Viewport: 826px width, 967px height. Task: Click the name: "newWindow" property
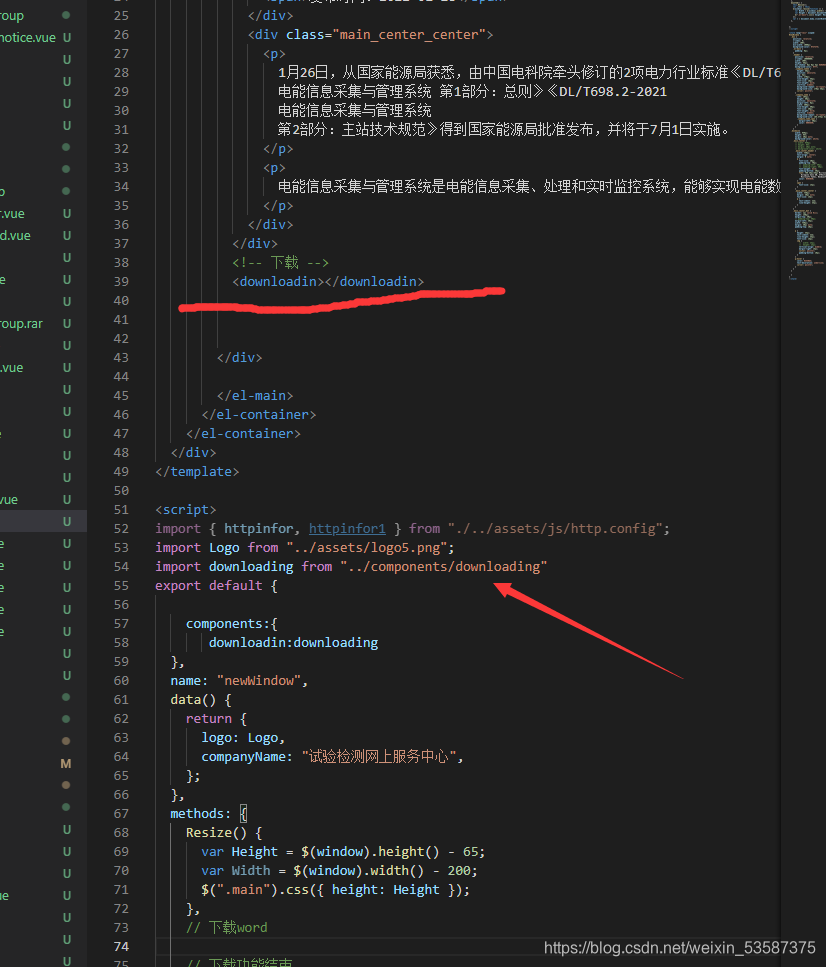[x=239, y=681]
